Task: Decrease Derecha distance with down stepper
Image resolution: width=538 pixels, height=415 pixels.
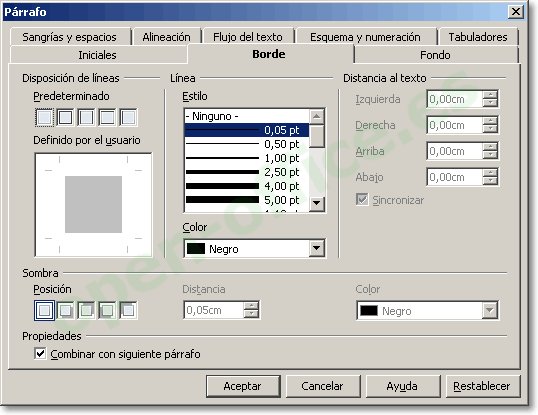Action: point(490,129)
